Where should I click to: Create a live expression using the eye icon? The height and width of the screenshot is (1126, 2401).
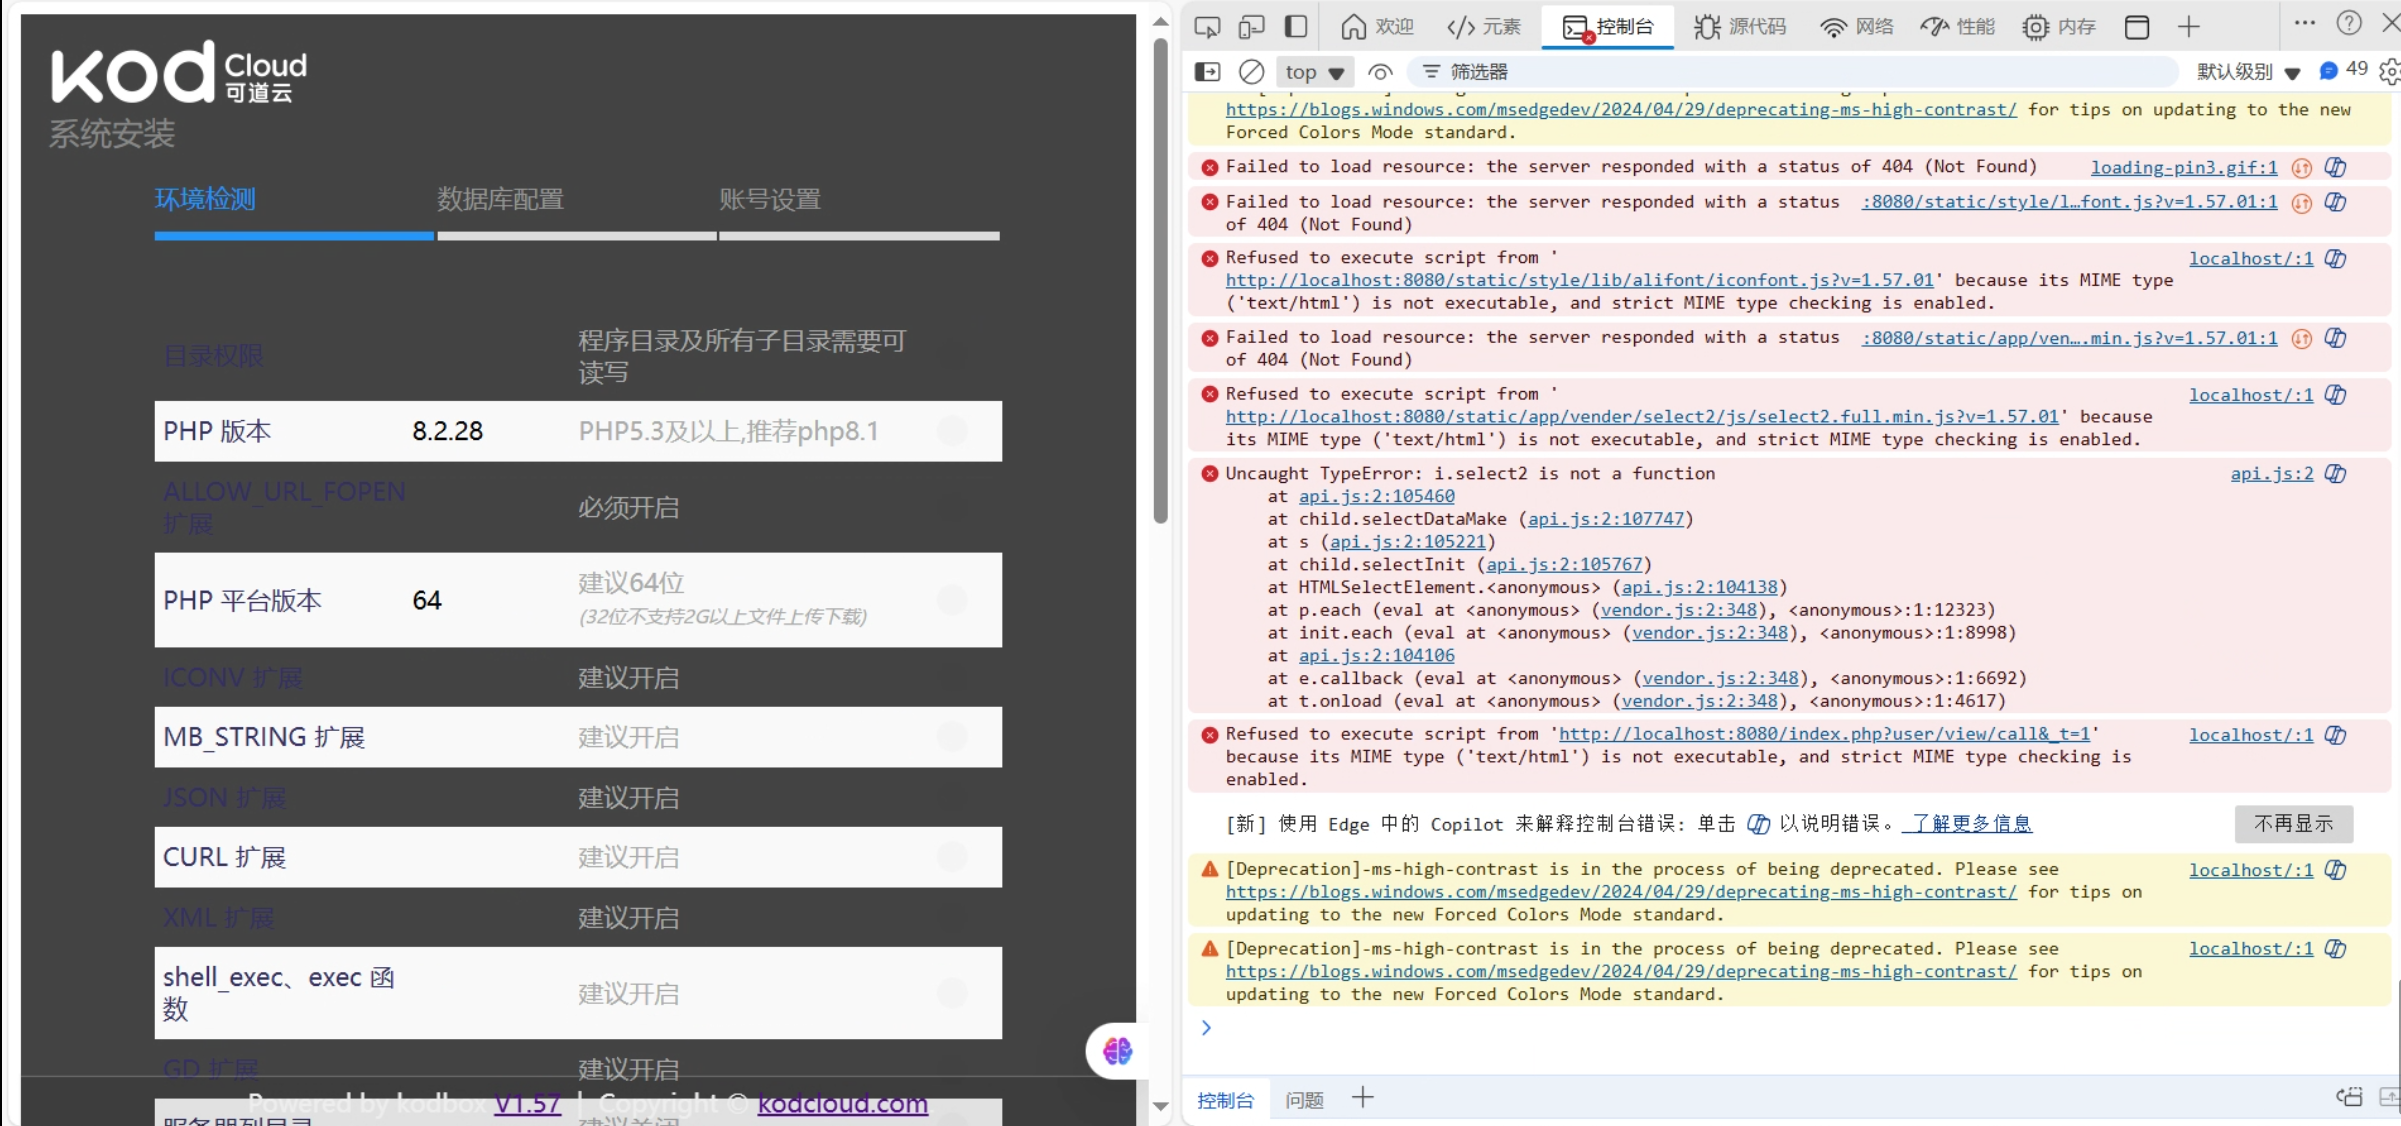coord(1380,72)
